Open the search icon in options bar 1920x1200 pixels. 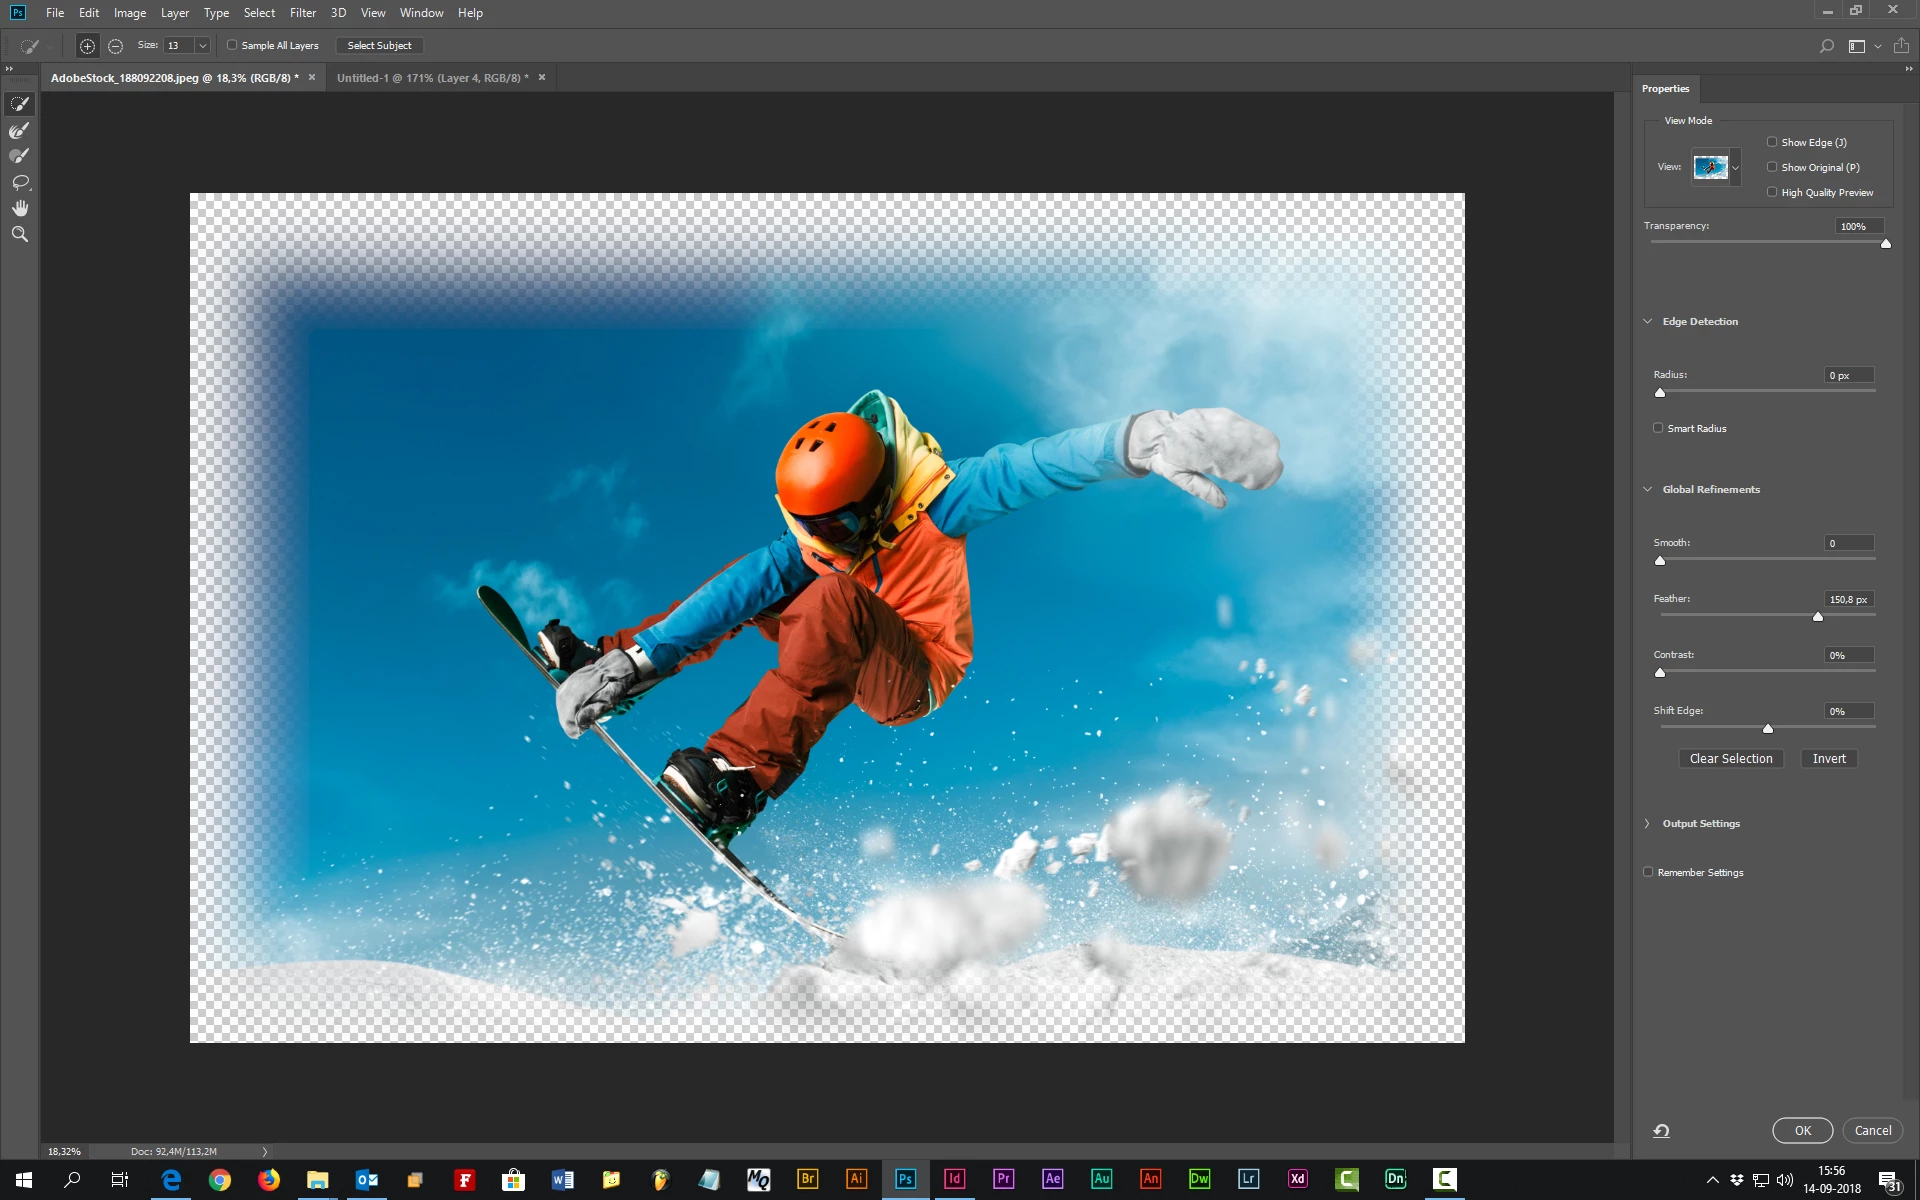pyautogui.click(x=1826, y=46)
